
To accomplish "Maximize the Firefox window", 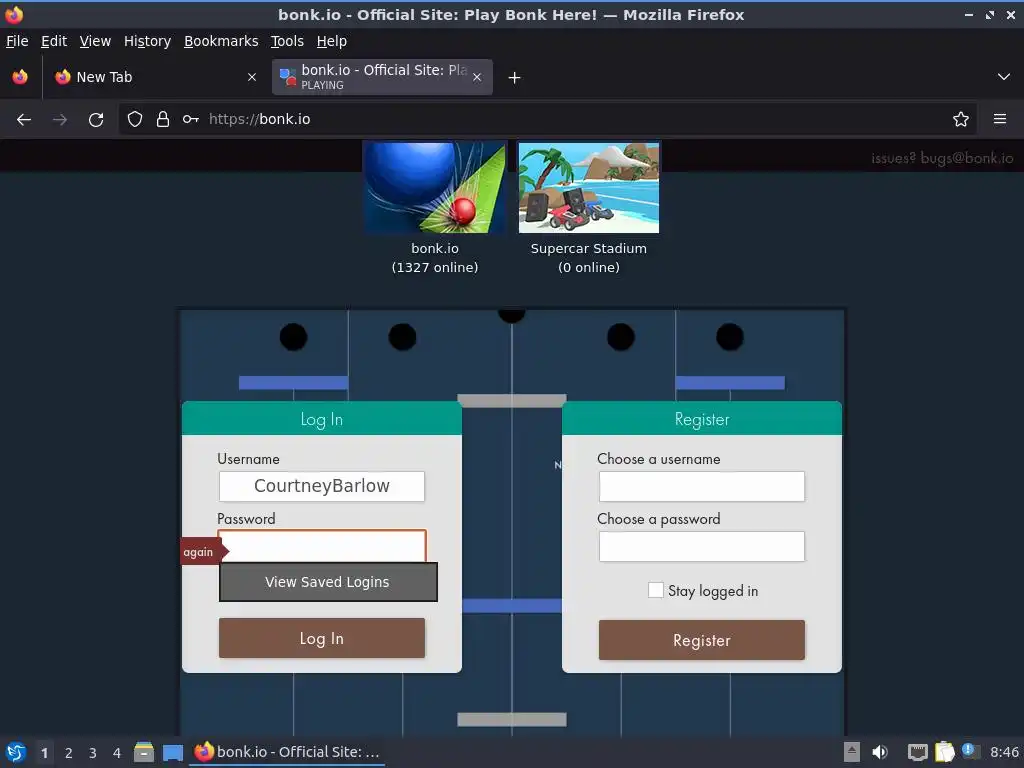I will tap(990, 14).
